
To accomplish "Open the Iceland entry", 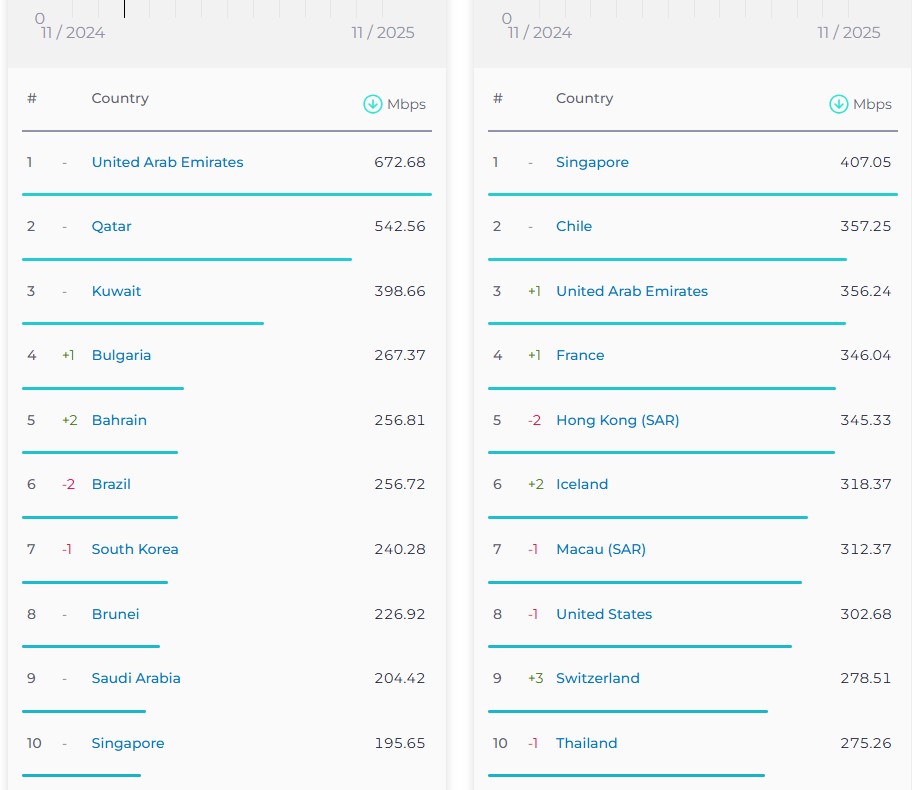I will click(x=582, y=484).
